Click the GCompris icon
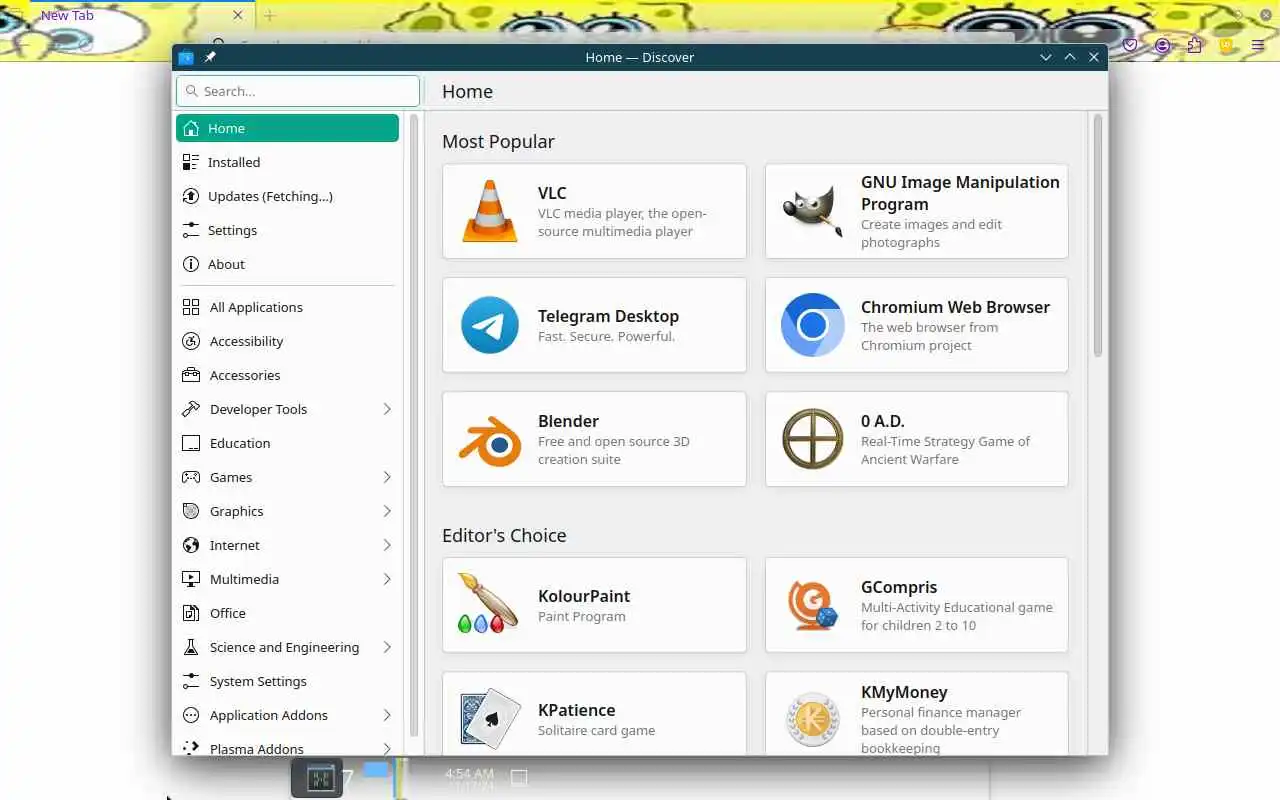This screenshot has width=1280, height=800. coord(812,605)
